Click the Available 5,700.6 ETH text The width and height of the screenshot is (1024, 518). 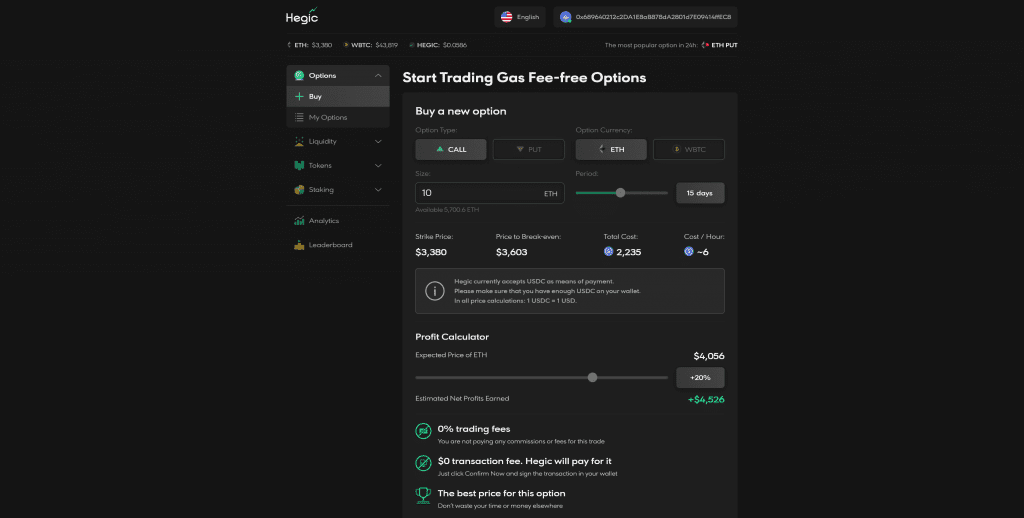pyautogui.click(x=447, y=210)
